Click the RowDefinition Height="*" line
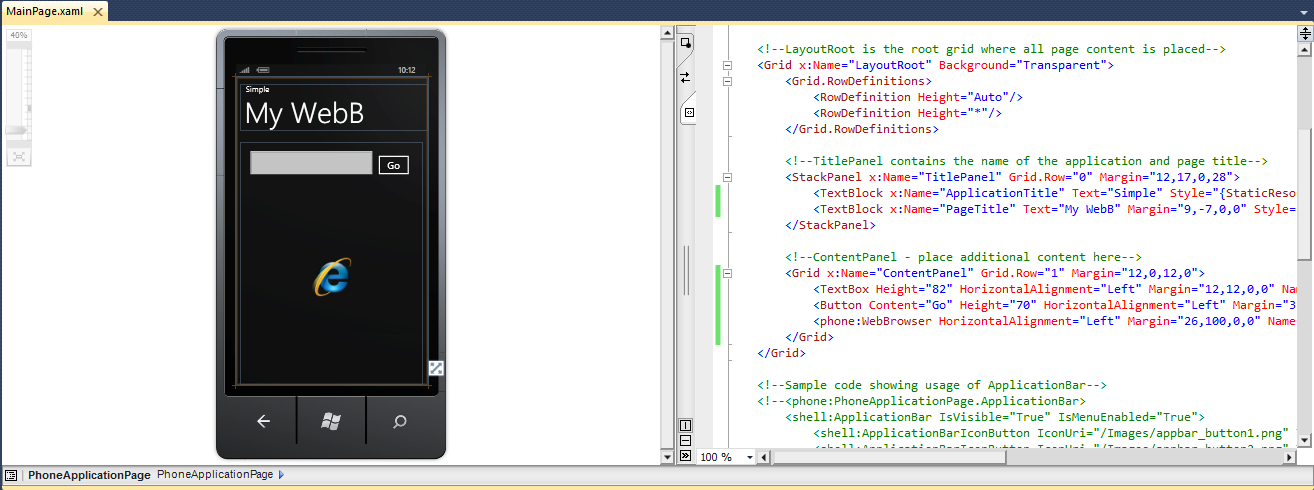The width and height of the screenshot is (1314, 490). point(908,113)
